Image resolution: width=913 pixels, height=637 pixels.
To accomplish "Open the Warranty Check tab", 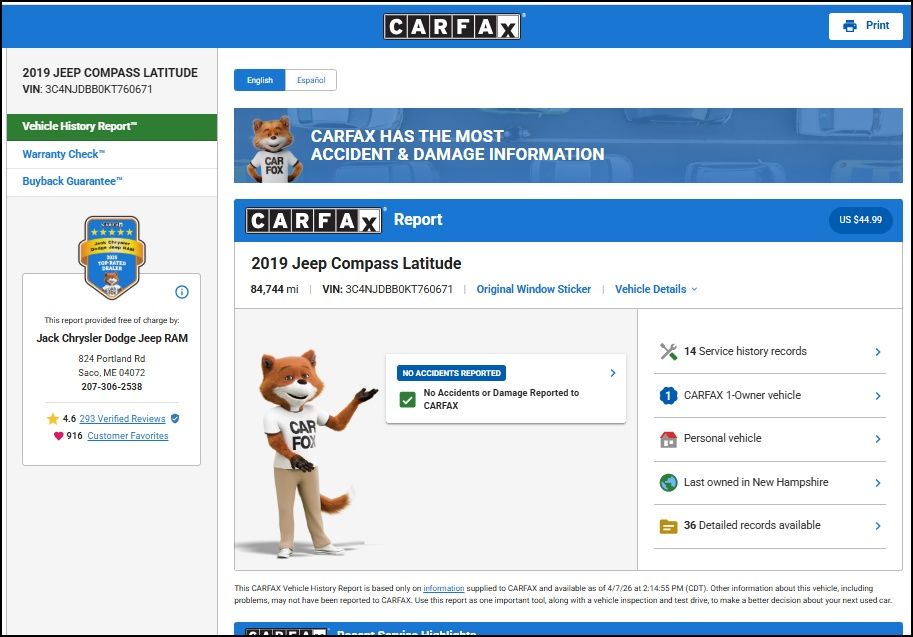I will pyautogui.click(x=64, y=155).
